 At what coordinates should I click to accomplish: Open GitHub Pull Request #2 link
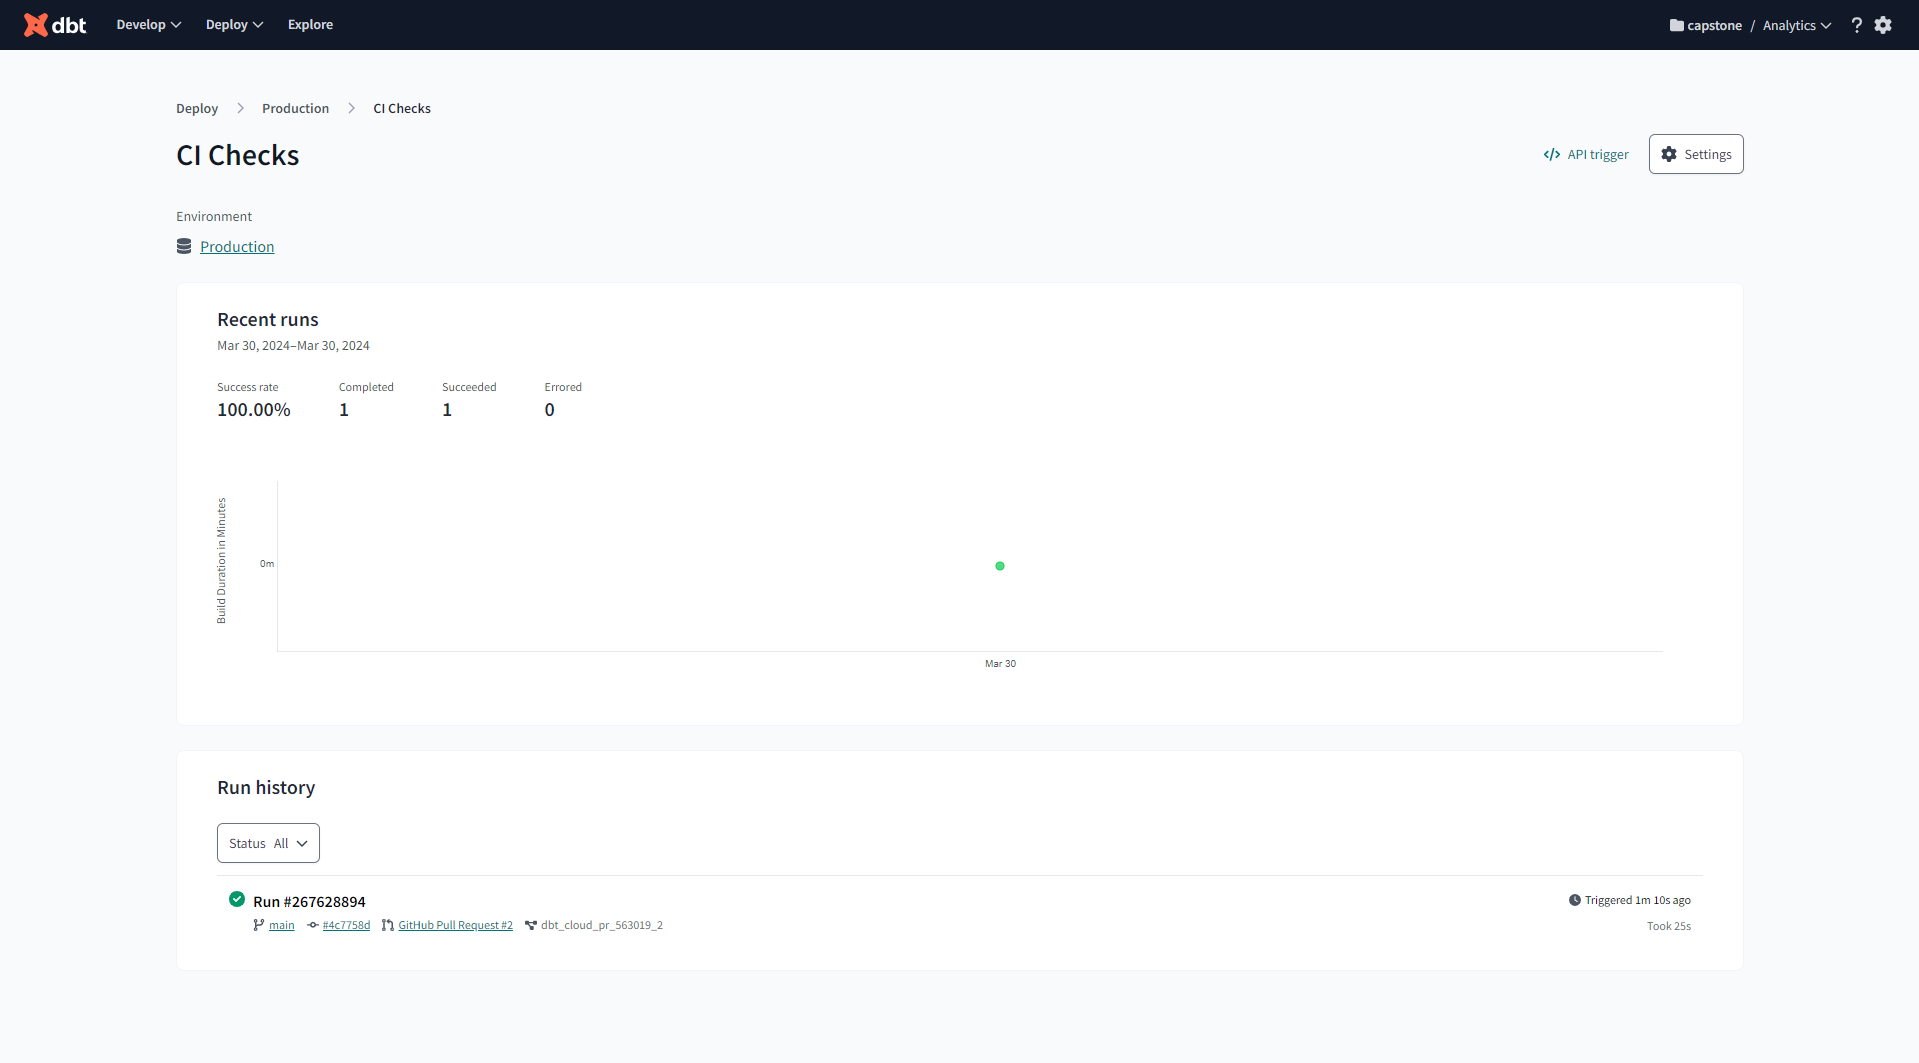[x=455, y=925]
